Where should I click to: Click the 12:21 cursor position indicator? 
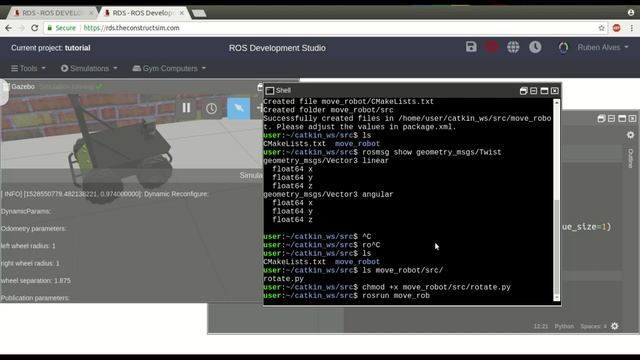coord(541,326)
